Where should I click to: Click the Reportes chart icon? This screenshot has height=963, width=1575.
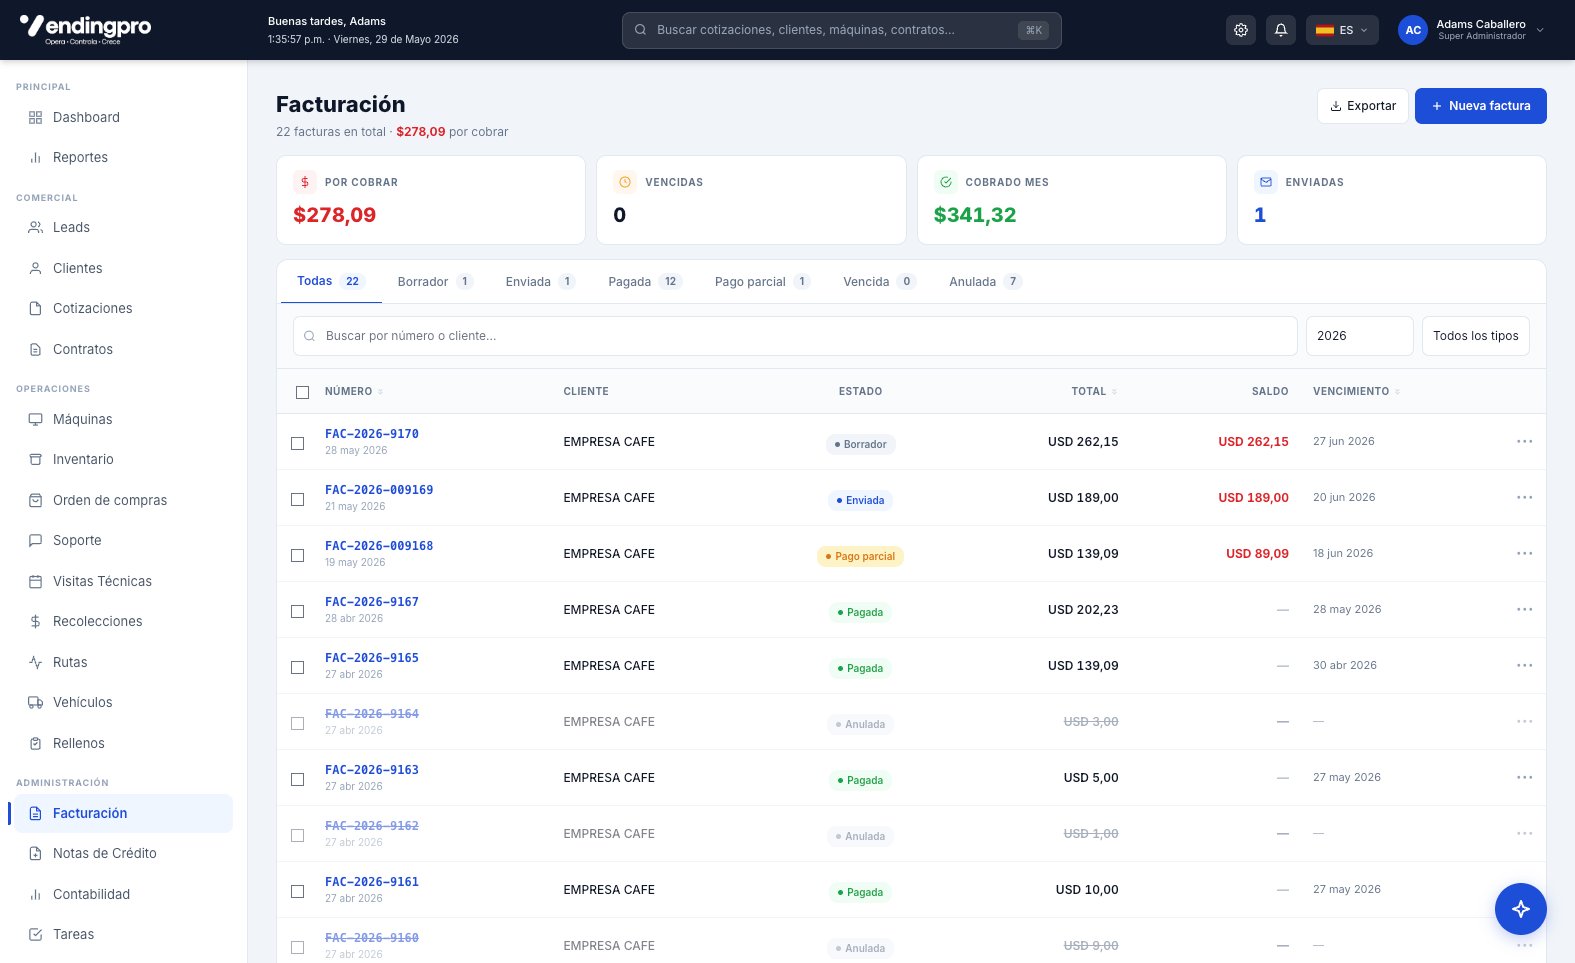tap(35, 158)
